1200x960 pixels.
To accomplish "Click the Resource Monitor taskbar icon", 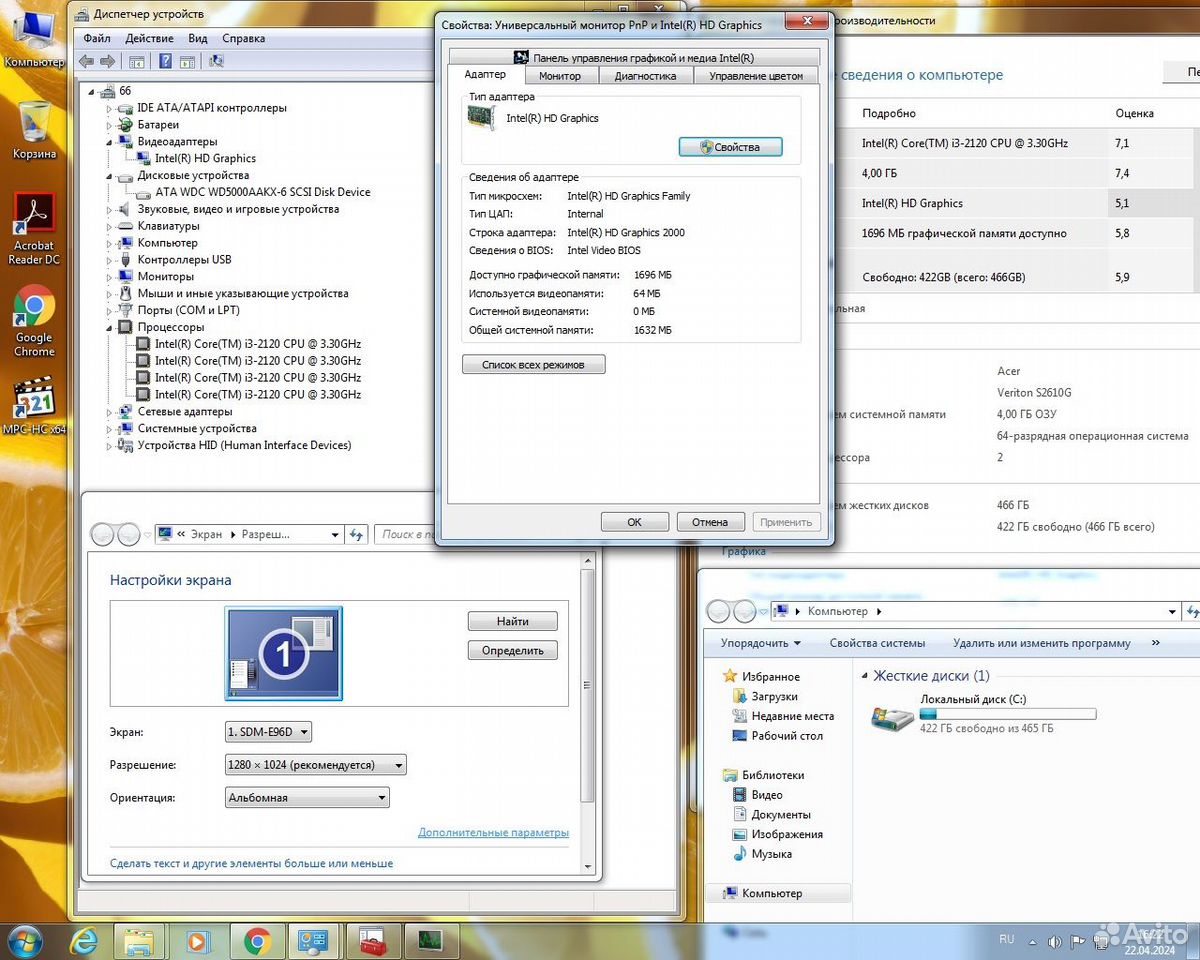I will pos(431,941).
